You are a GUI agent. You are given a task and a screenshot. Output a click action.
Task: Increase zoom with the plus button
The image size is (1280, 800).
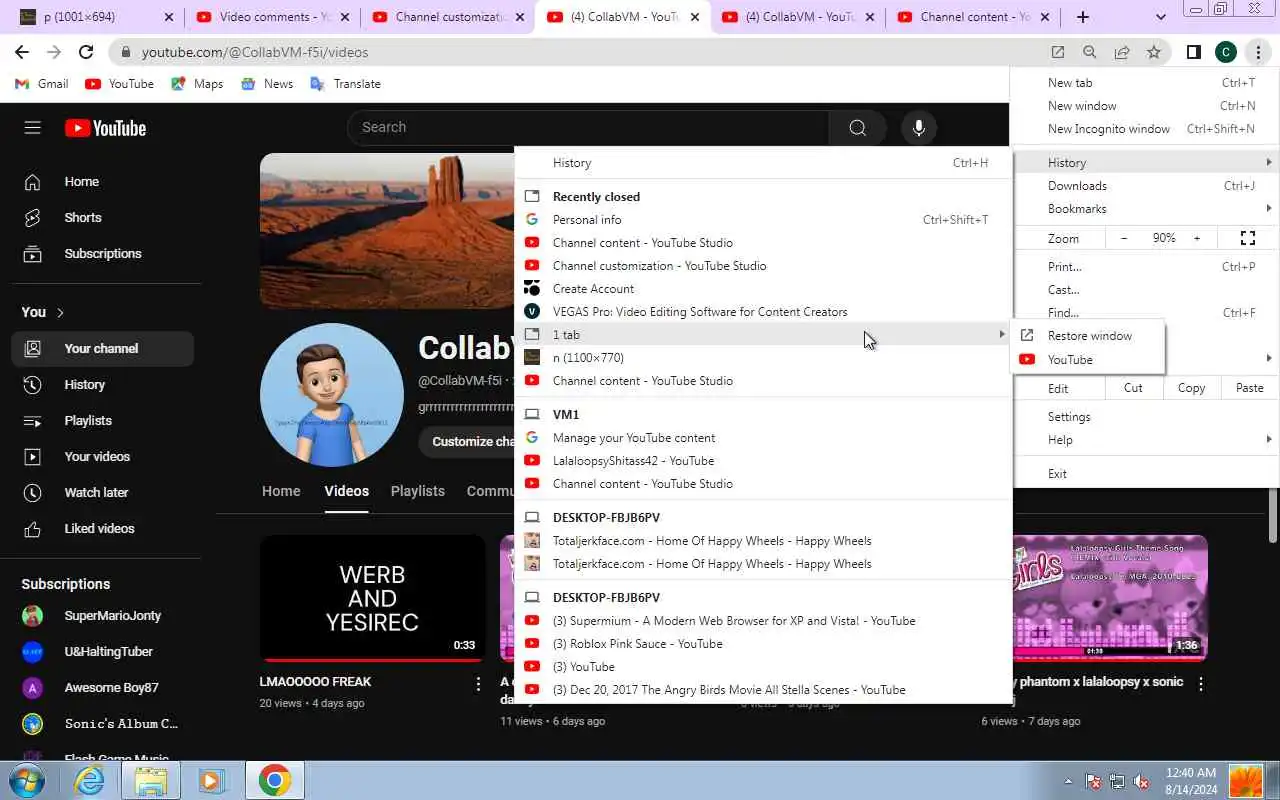pos(1196,238)
